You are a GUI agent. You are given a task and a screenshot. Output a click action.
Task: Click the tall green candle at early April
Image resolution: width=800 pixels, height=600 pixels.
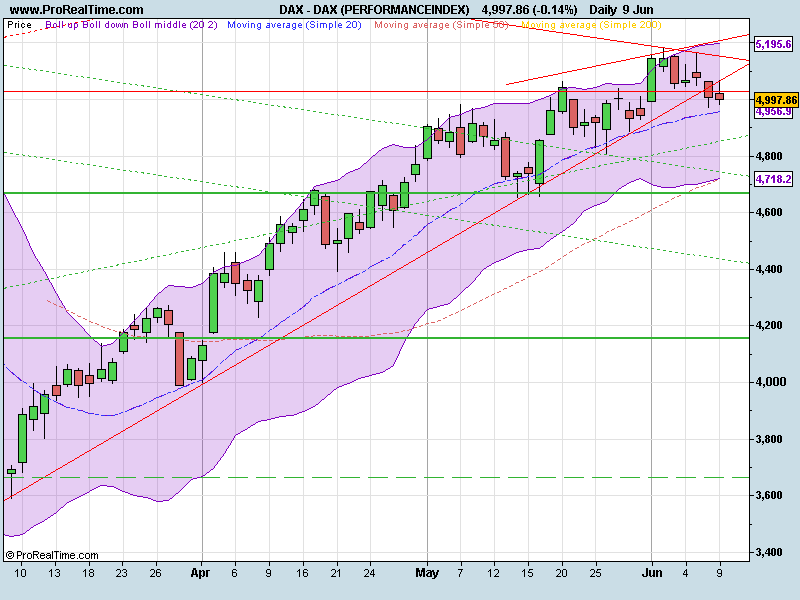213,303
